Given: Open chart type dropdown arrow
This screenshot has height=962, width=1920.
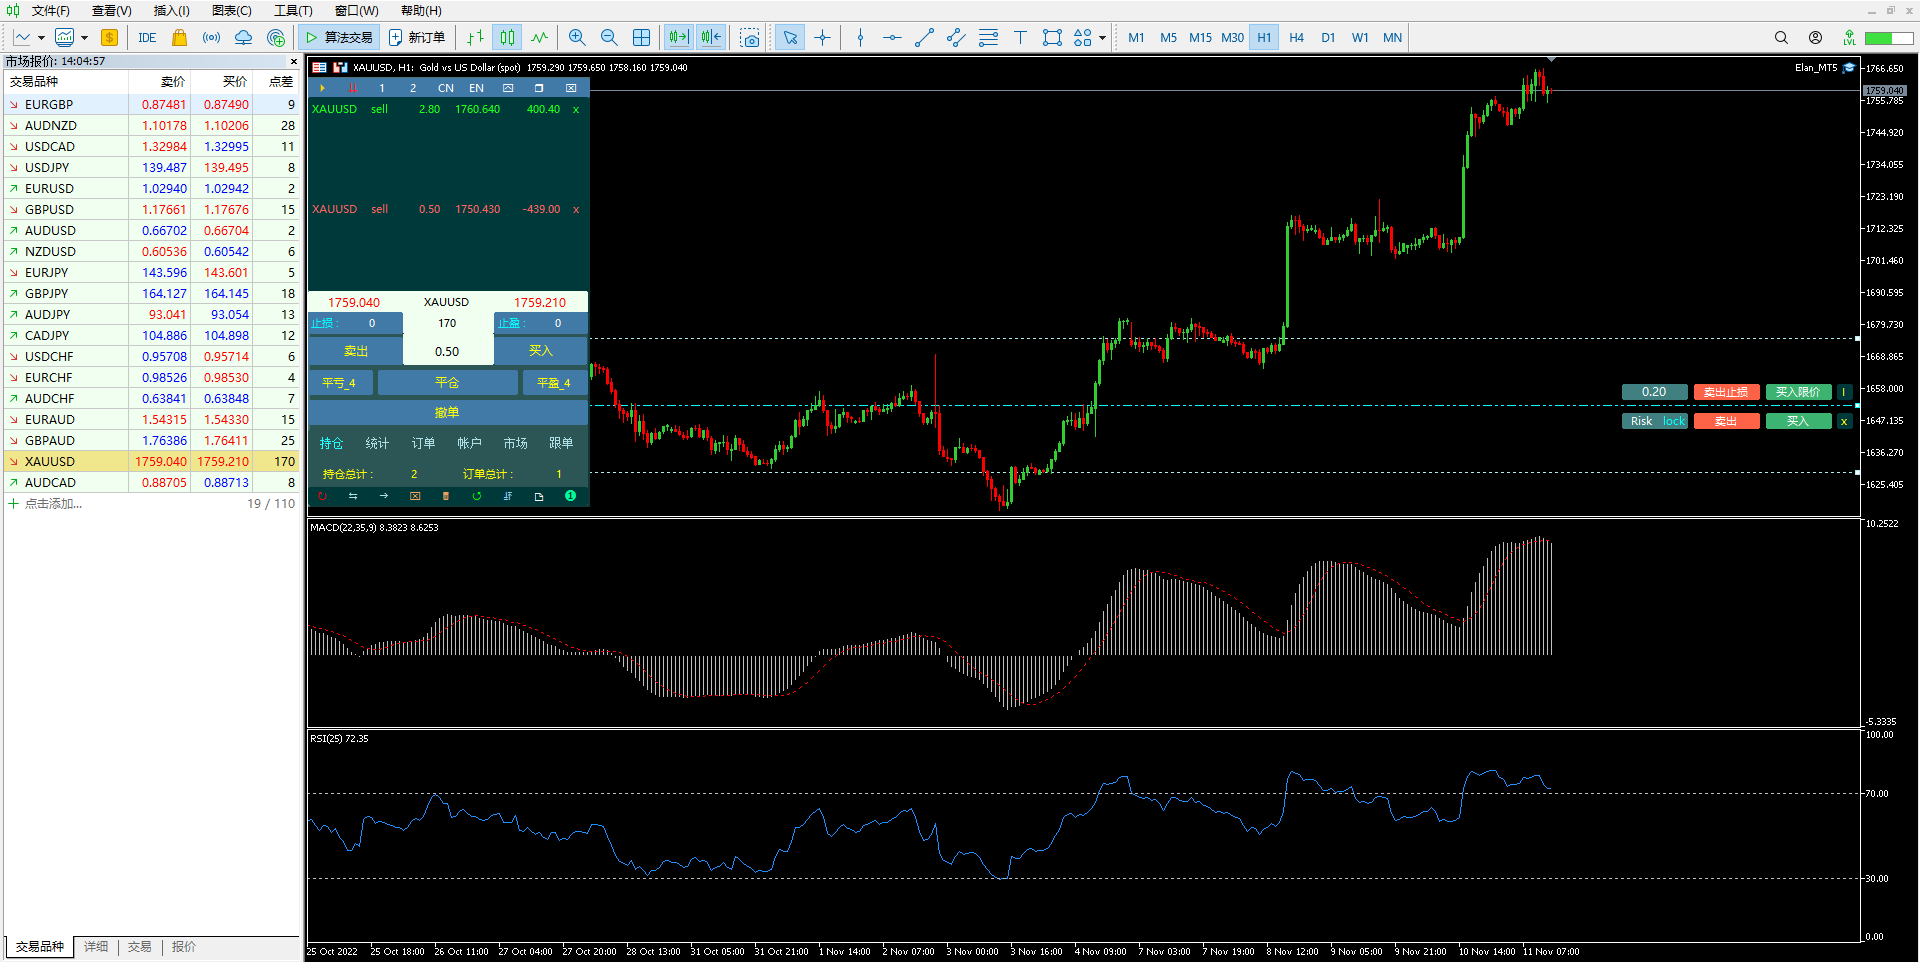Looking at the screenshot, I should point(41,38).
